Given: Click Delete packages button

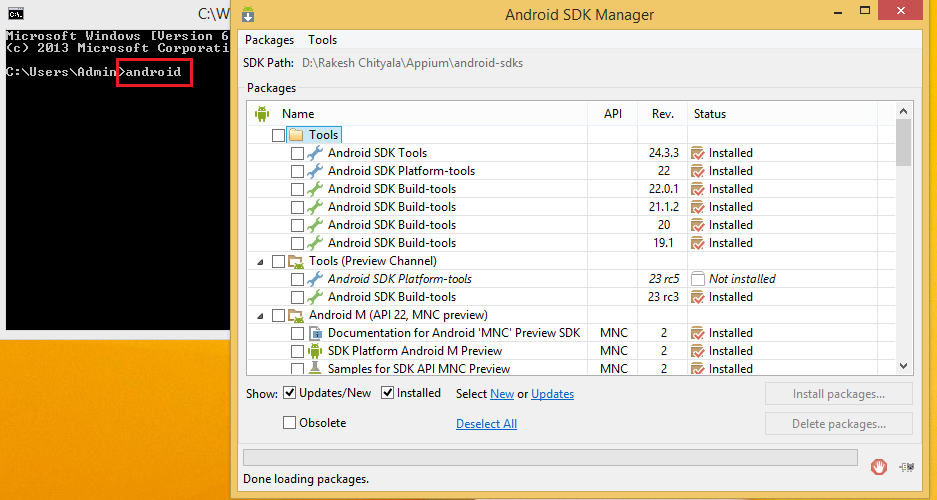Looking at the screenshot, I should click(838, 424).
